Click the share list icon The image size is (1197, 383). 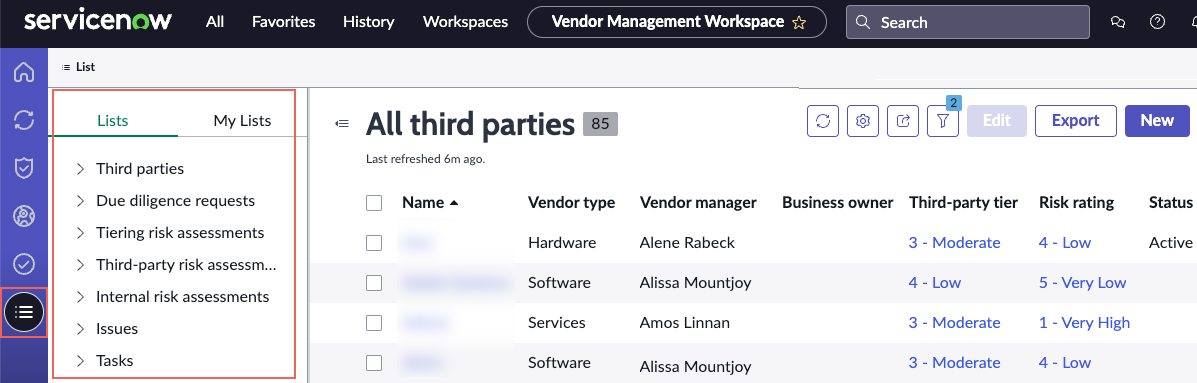coord(903,121)
